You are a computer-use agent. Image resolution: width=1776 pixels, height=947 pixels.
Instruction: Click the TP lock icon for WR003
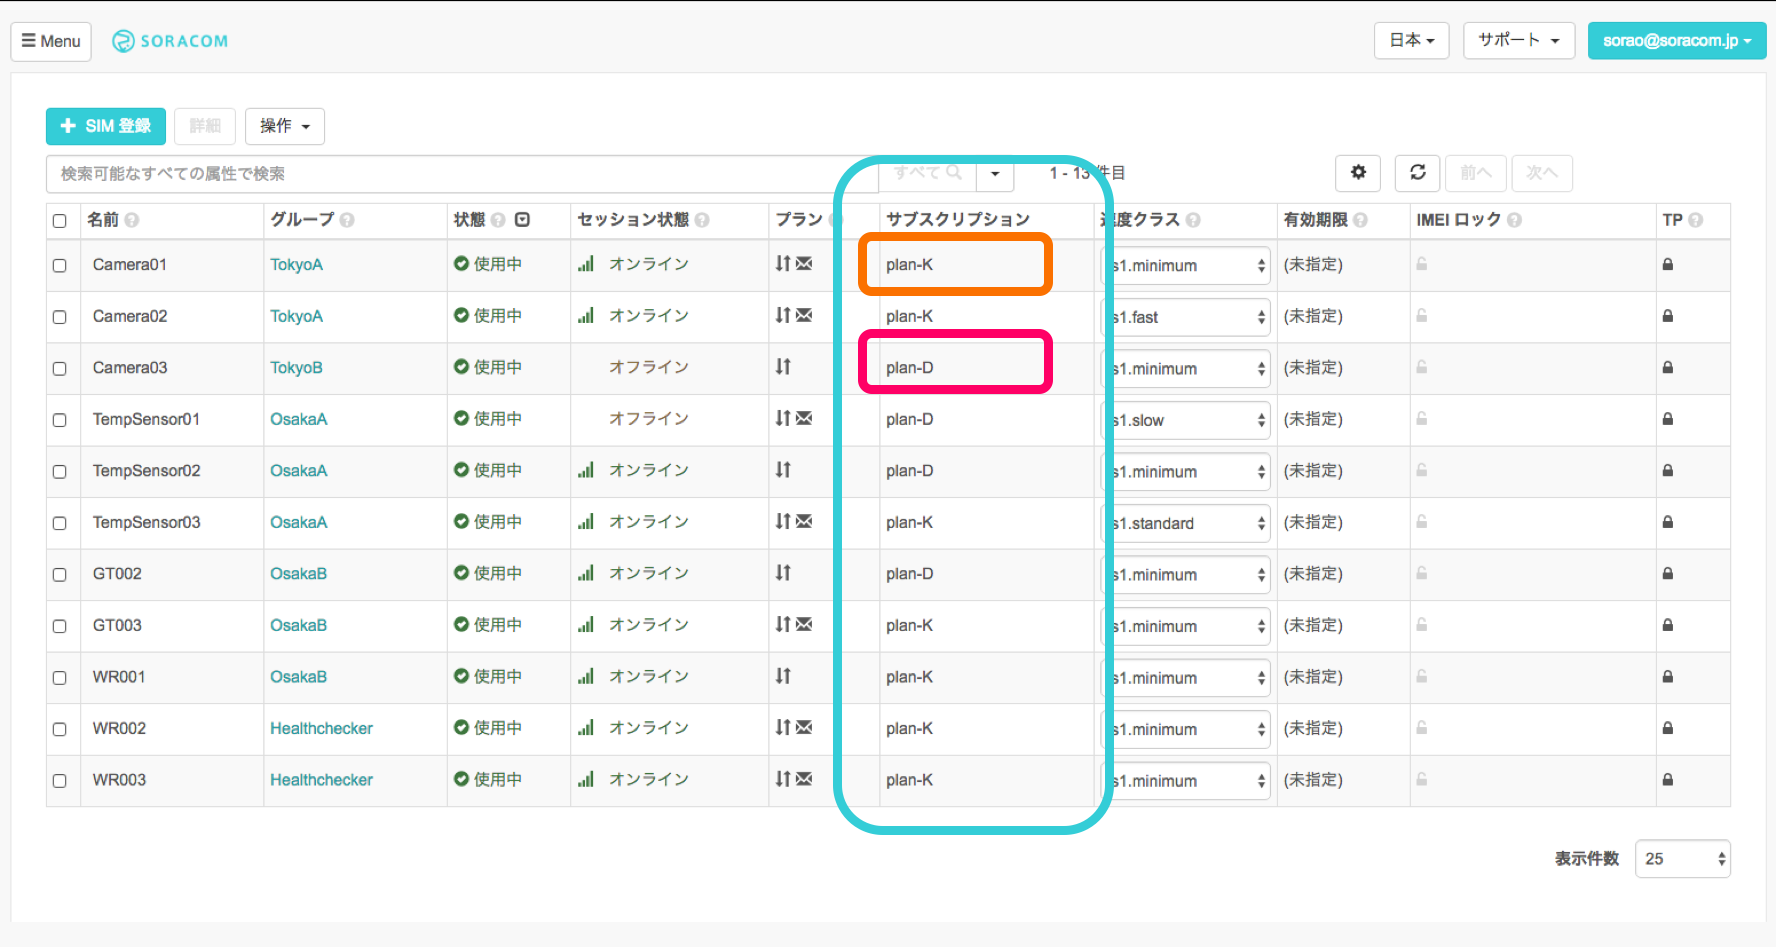point(1668,780)
